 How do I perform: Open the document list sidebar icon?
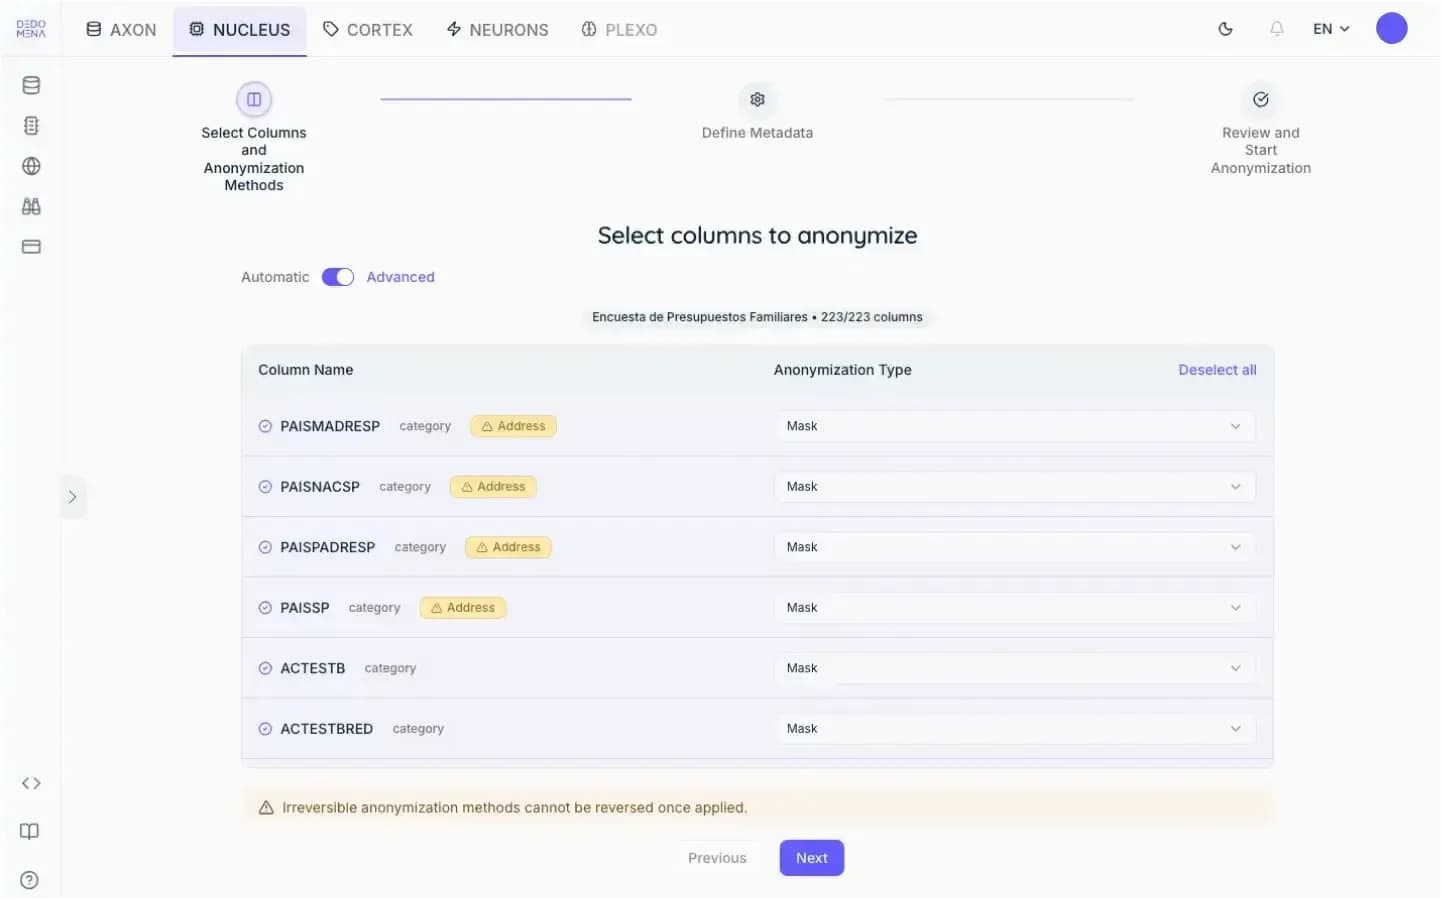coord(31,126)
